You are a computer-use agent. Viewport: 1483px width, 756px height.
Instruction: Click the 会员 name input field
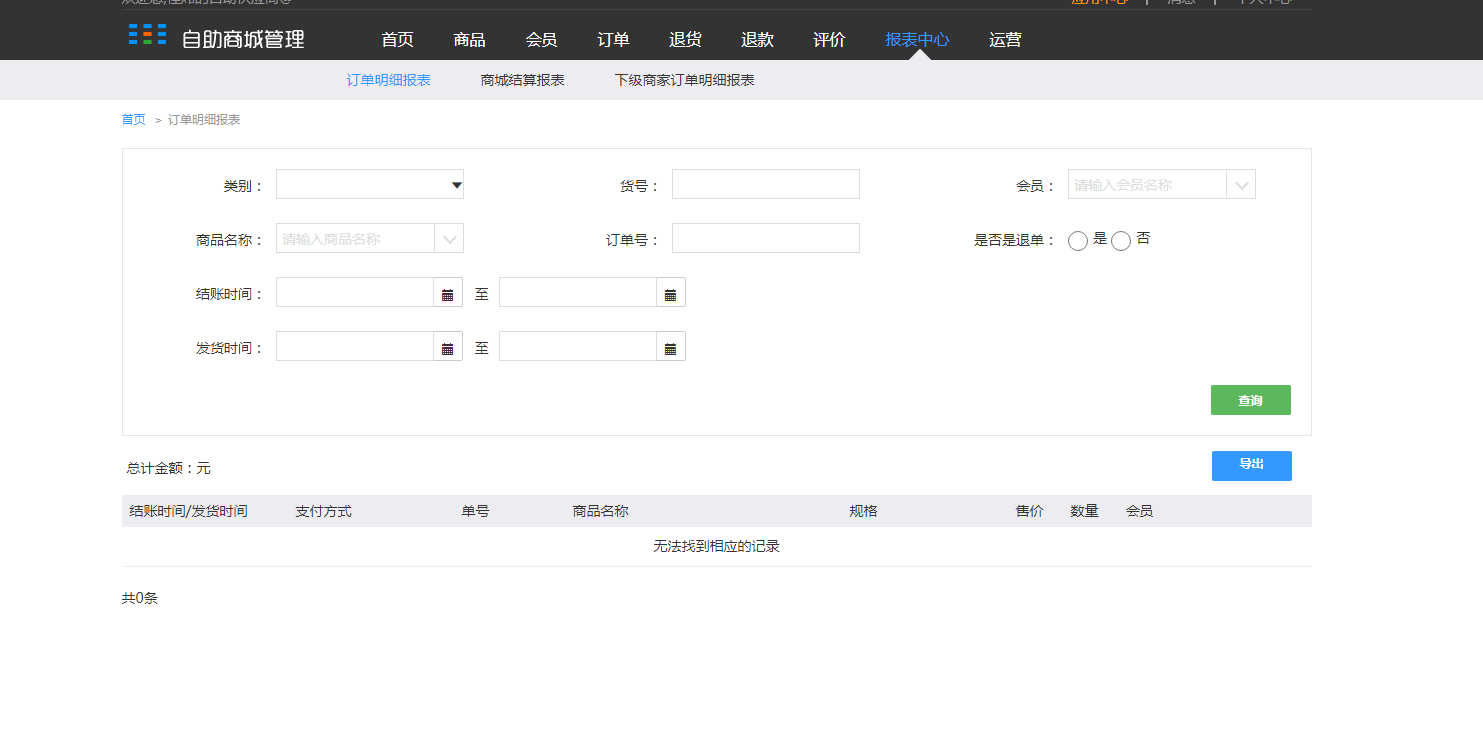click(x=1147, y=185)
